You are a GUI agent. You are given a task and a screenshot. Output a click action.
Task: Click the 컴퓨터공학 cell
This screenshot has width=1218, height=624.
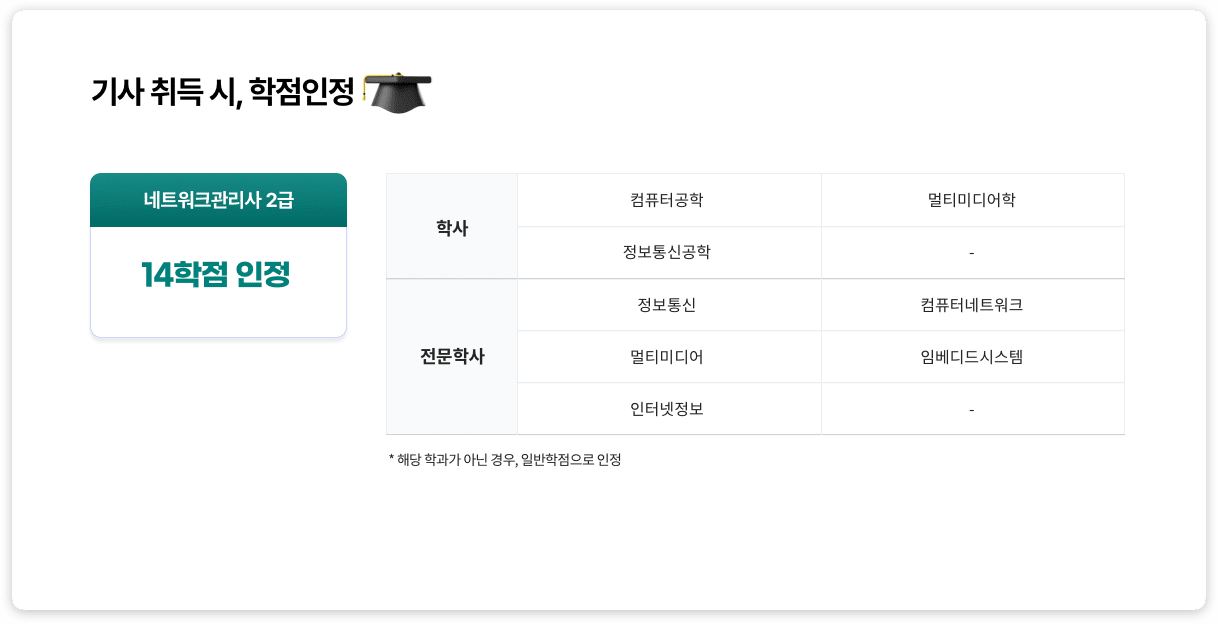point(667,200)
